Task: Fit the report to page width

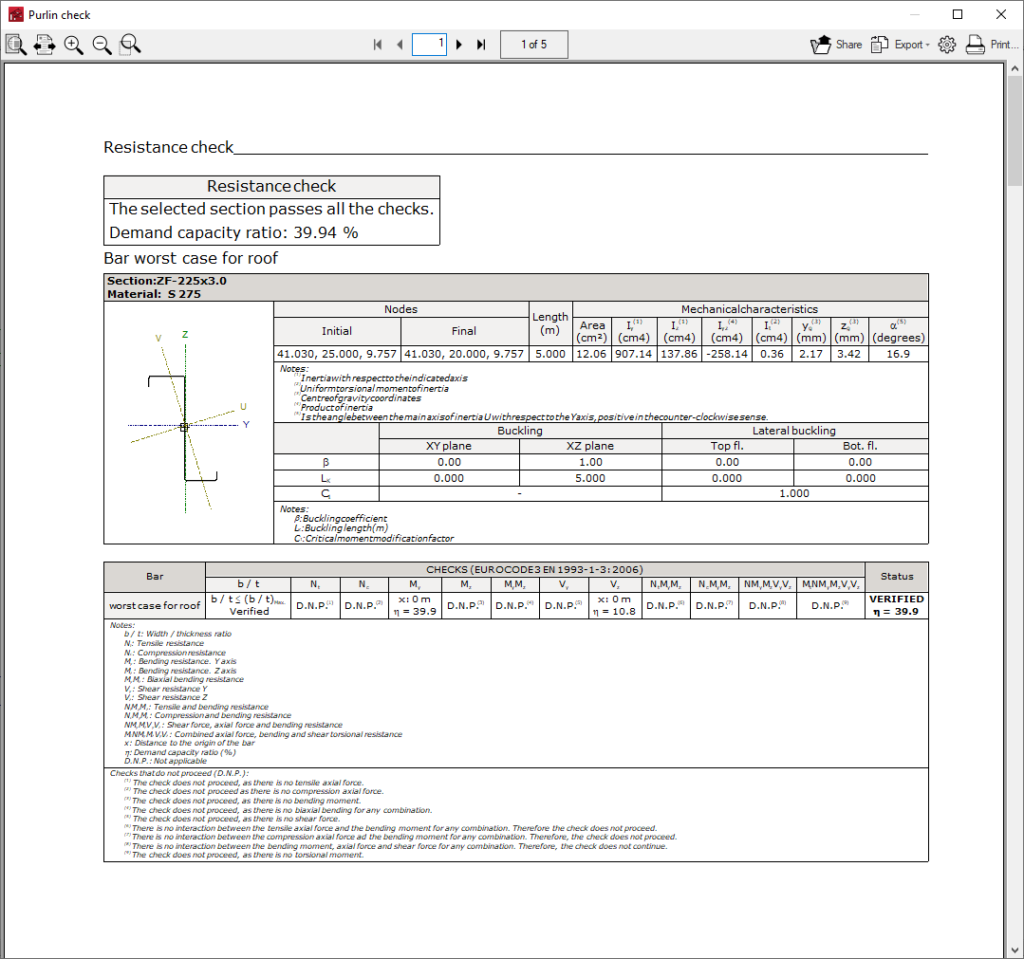Action: pyautogui.click(x=44, y=44)
